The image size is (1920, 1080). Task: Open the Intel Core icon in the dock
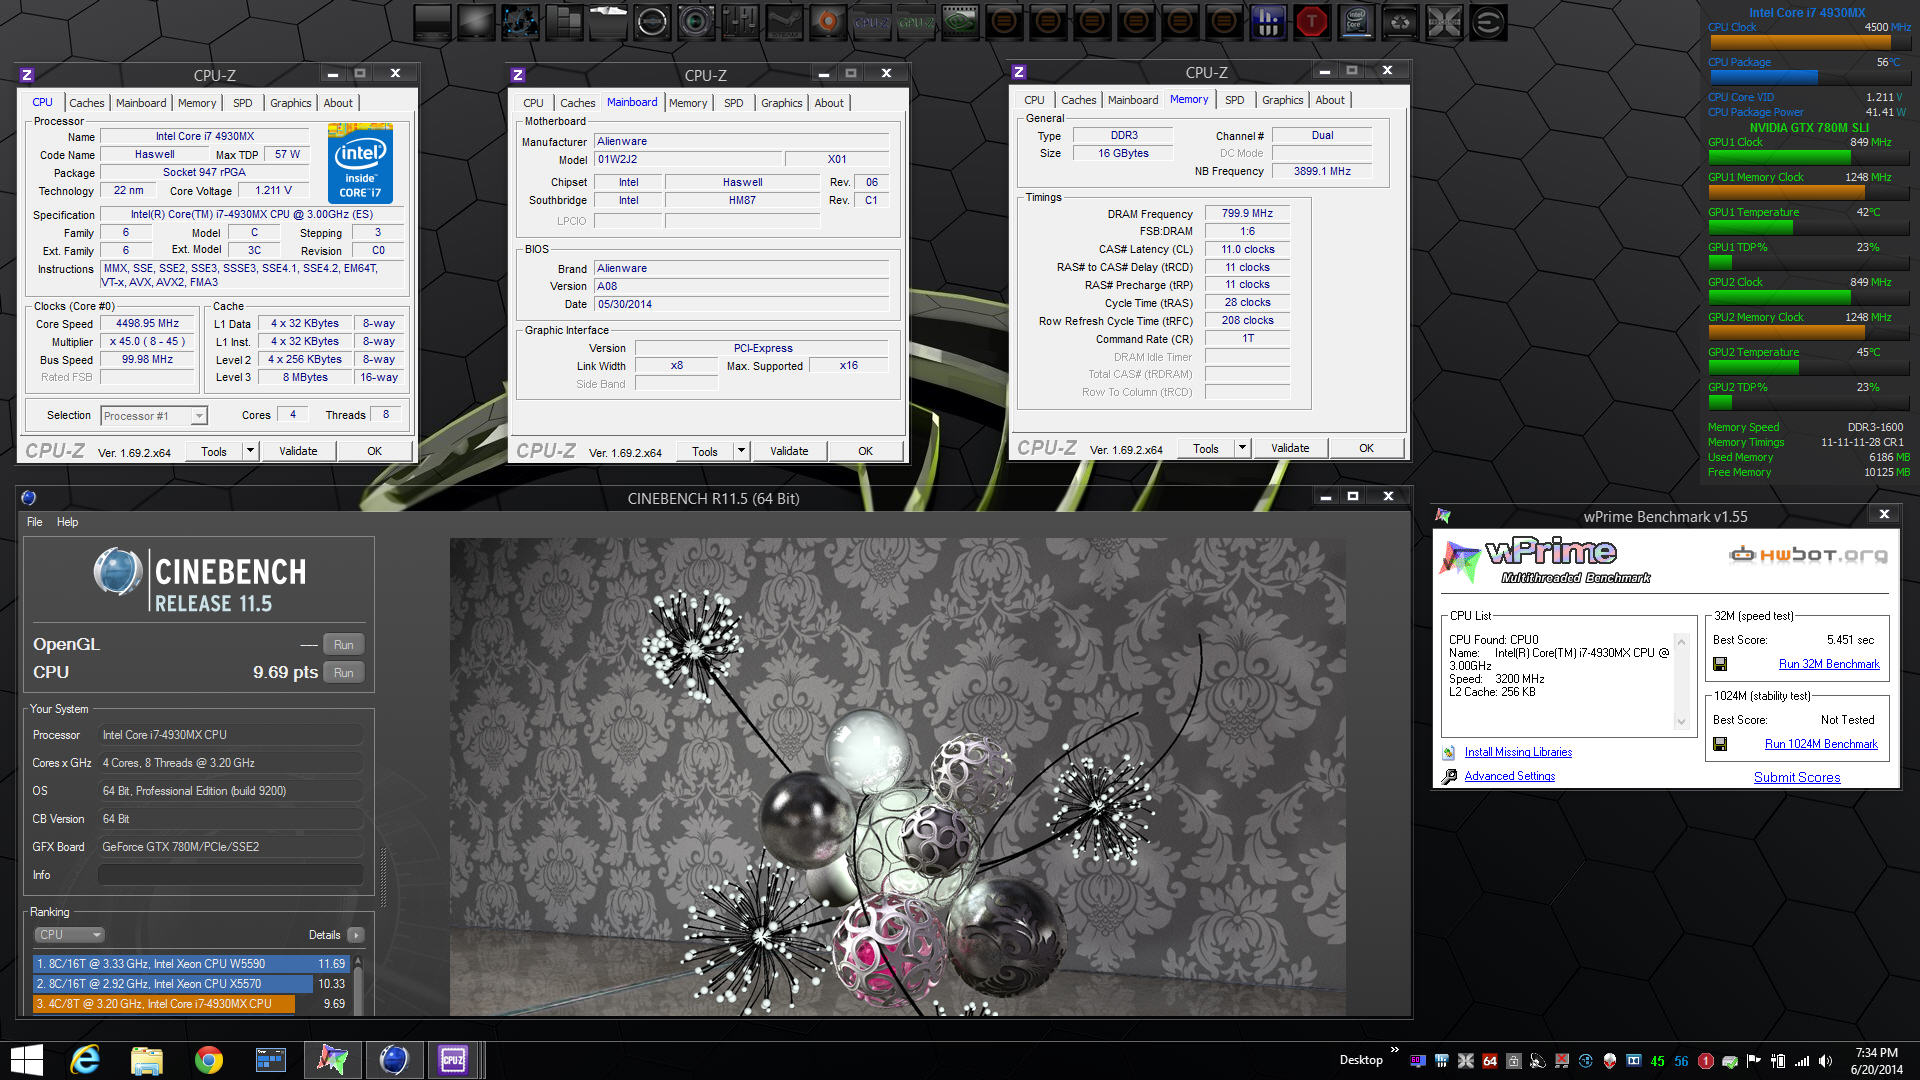click(x=1356, y=22)
